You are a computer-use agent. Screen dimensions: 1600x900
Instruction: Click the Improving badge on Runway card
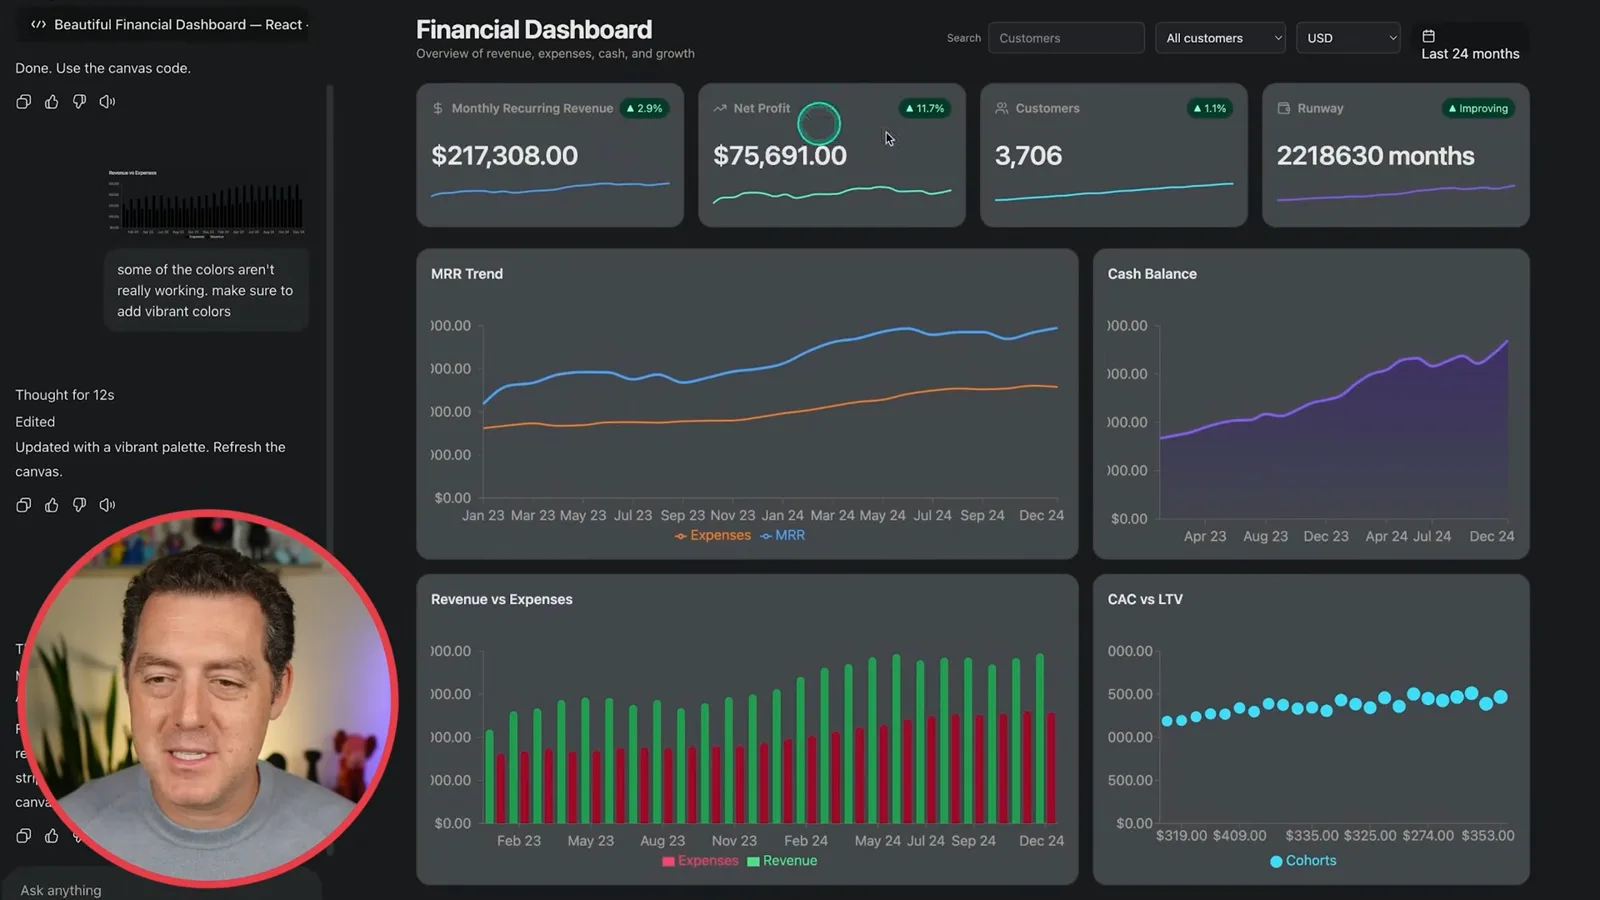click(x=1478, y=108)
